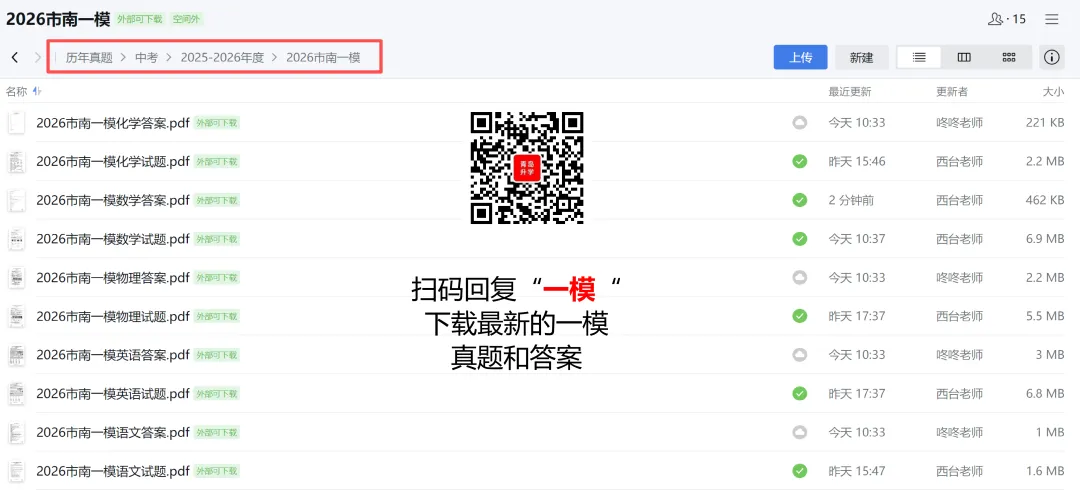
Task: Sort by 大小 column header
Action: click(1053, 91)
